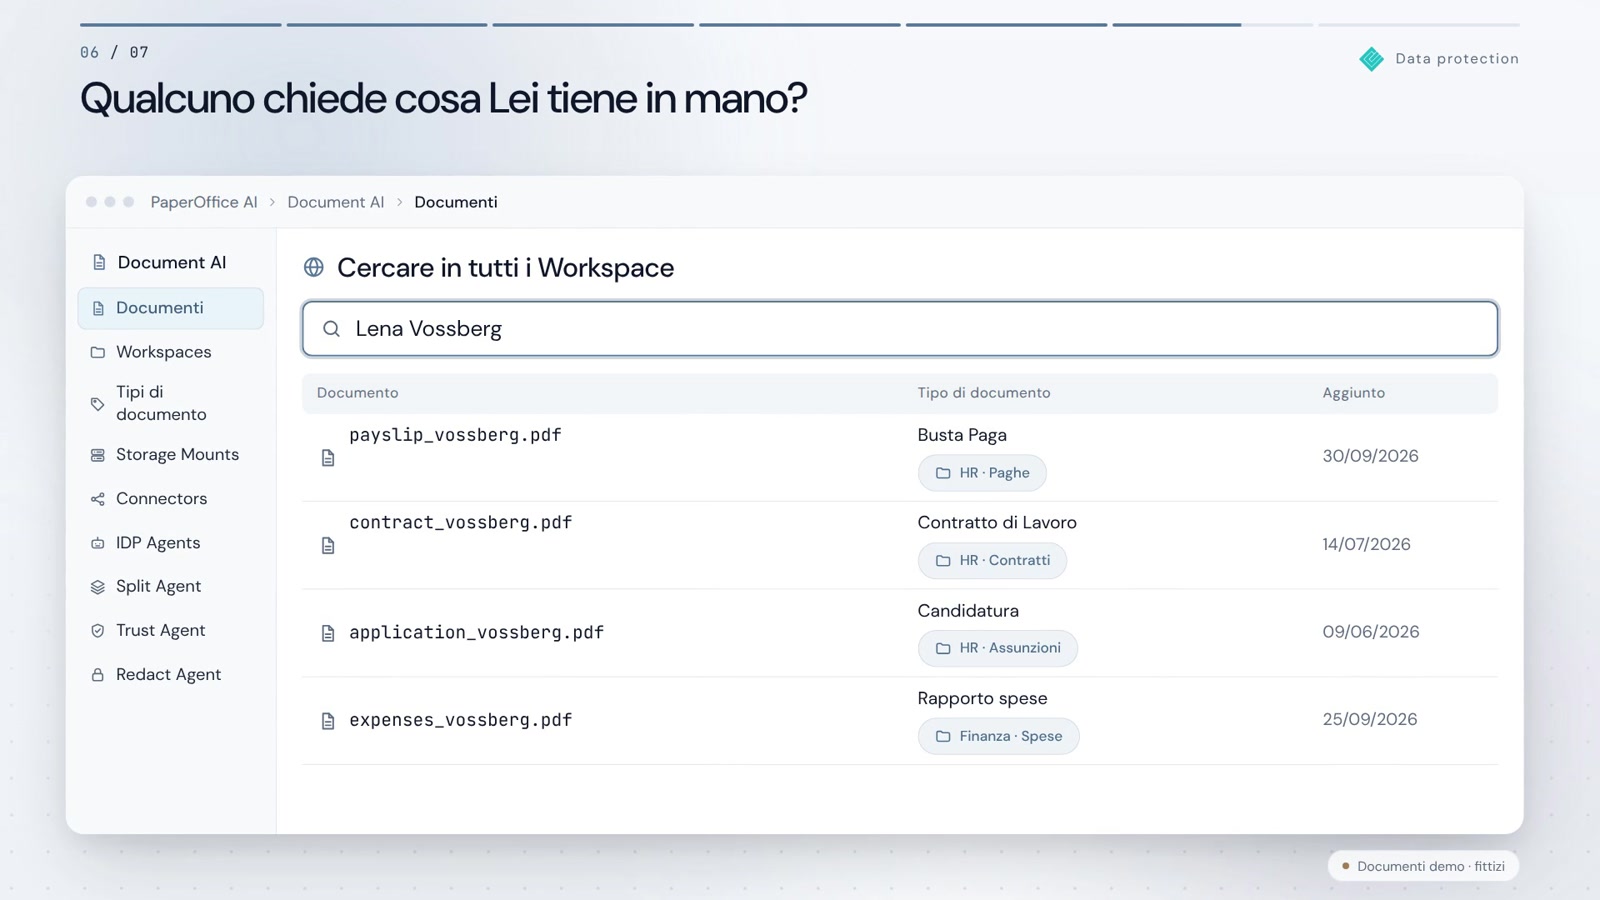
Task: Select the Document AI breadcrumb
Action: click(x=336, y=202)
